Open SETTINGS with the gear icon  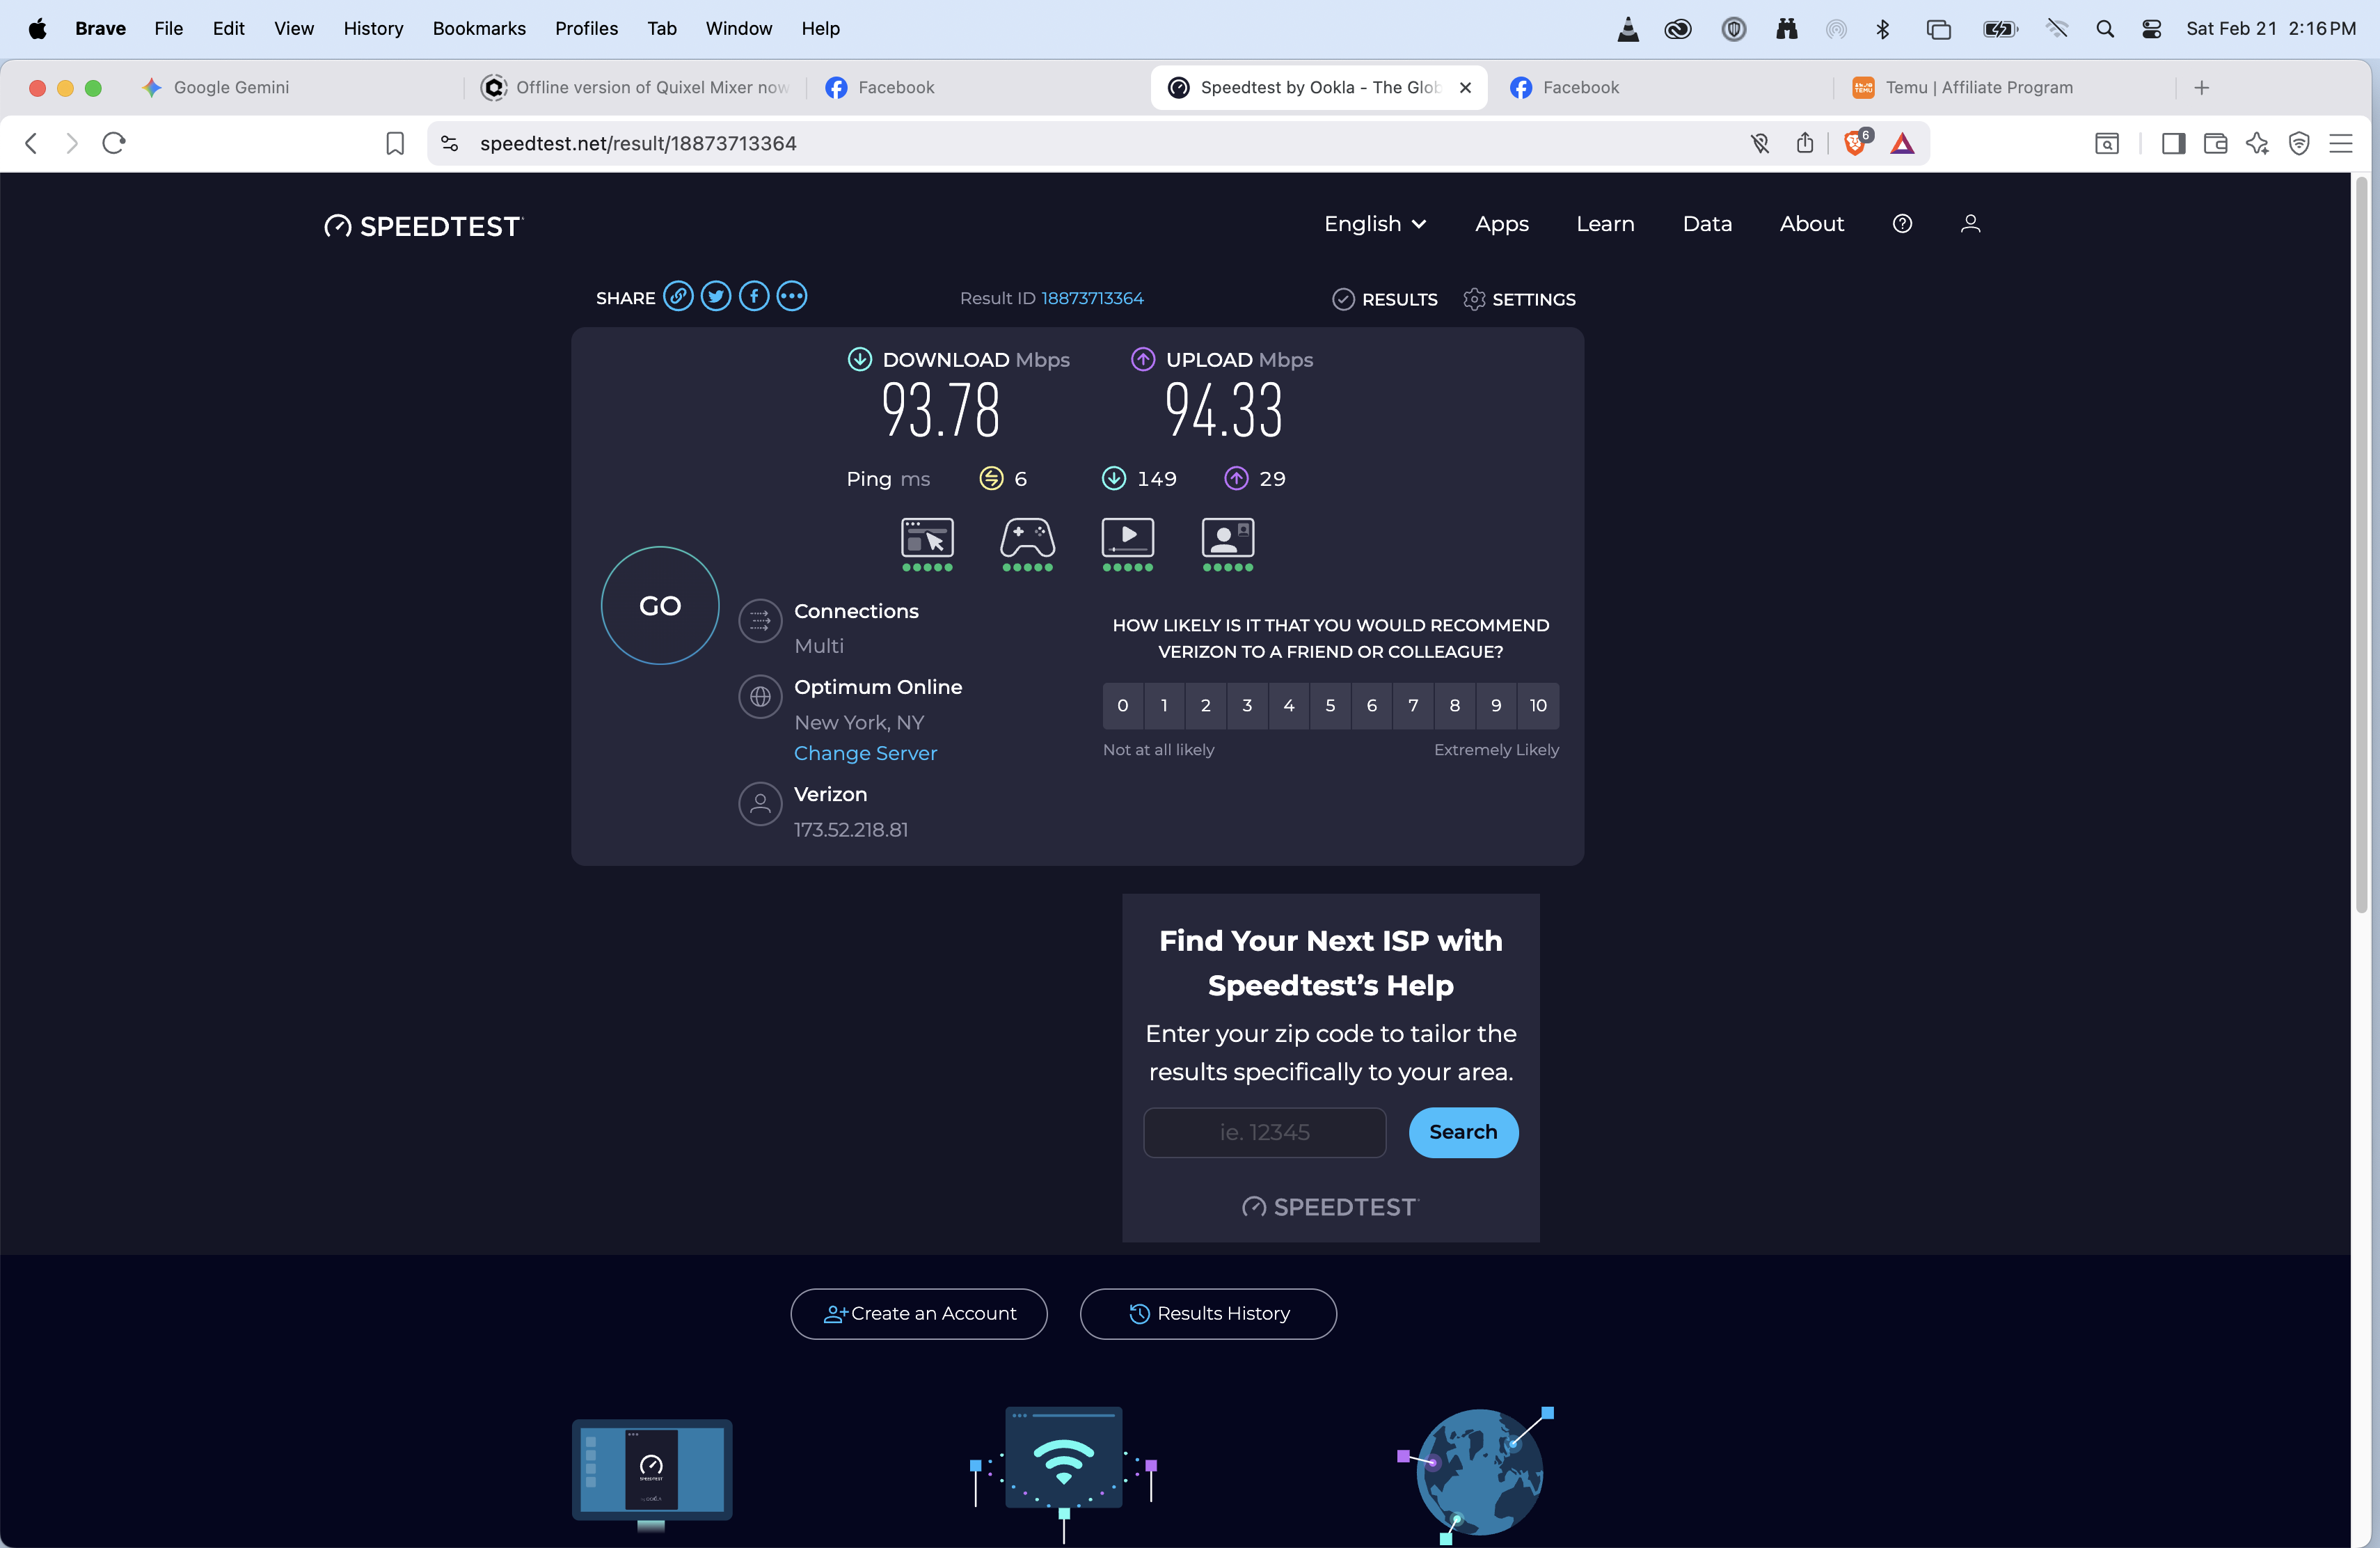pos(1519,299)
